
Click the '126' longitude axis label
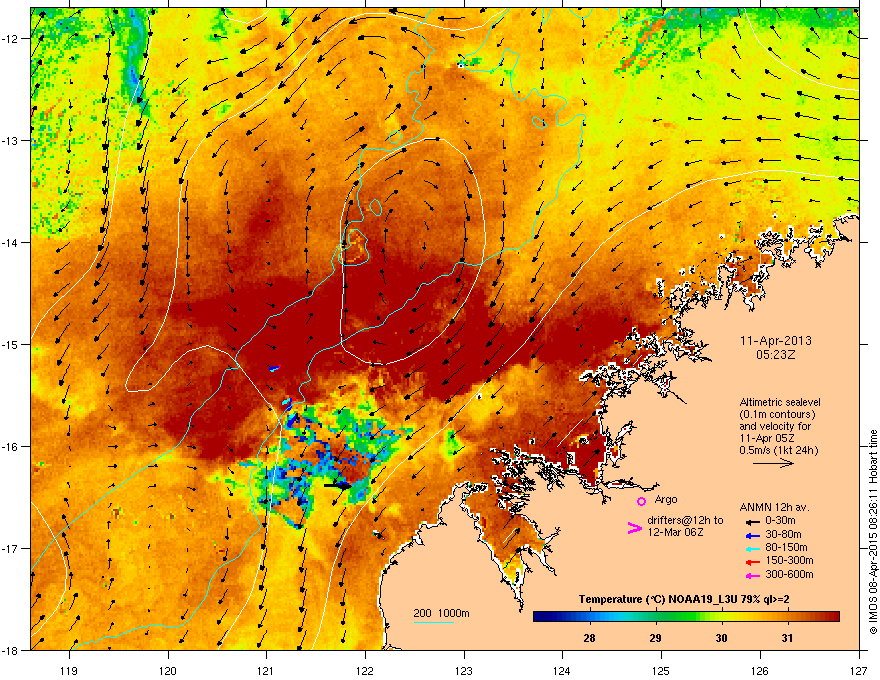click(760, 670)
